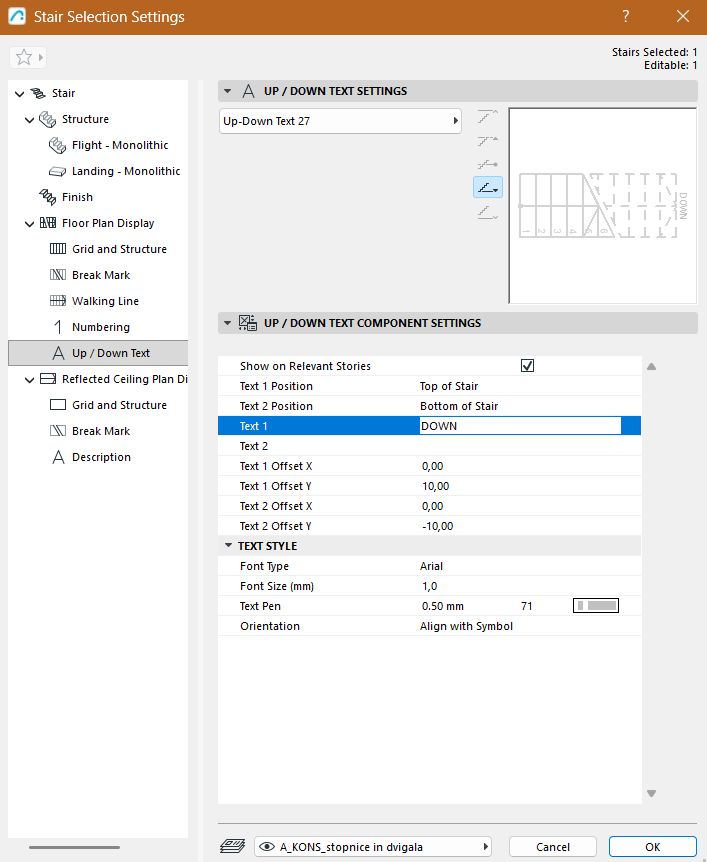Click the Text 2 row label
The height and width of the screenshot is (862, 707).
coord(253,446)
